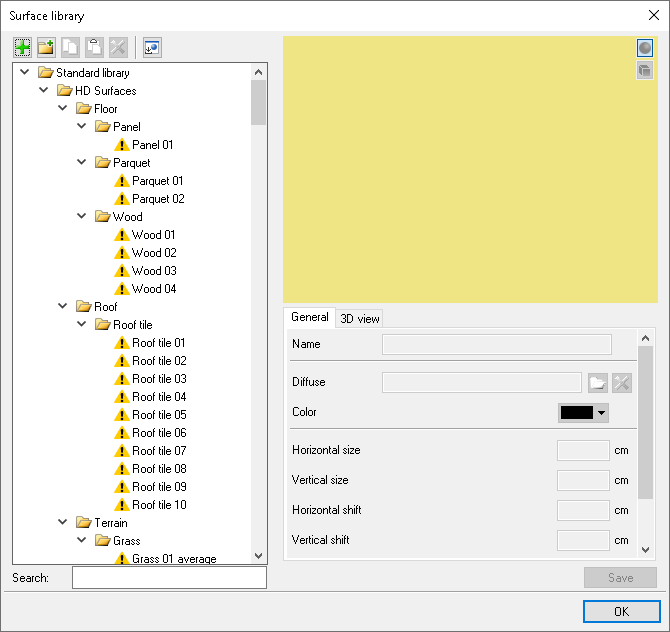Select the Parquet 01 surface

pyautogui.click(x=157, y=181)
